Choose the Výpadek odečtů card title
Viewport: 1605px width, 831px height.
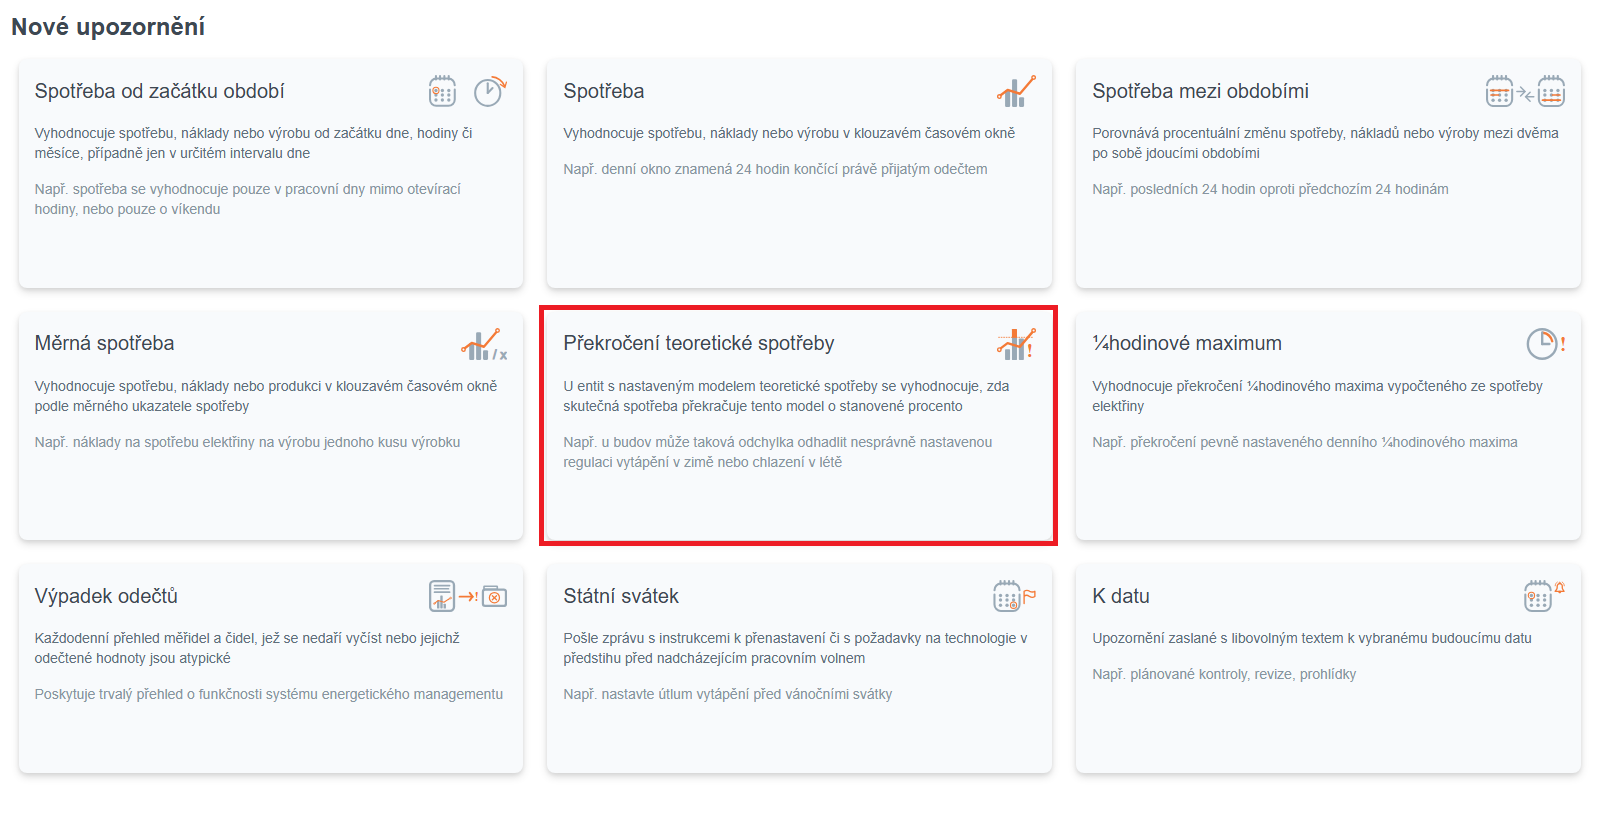(x=106, y=596)
